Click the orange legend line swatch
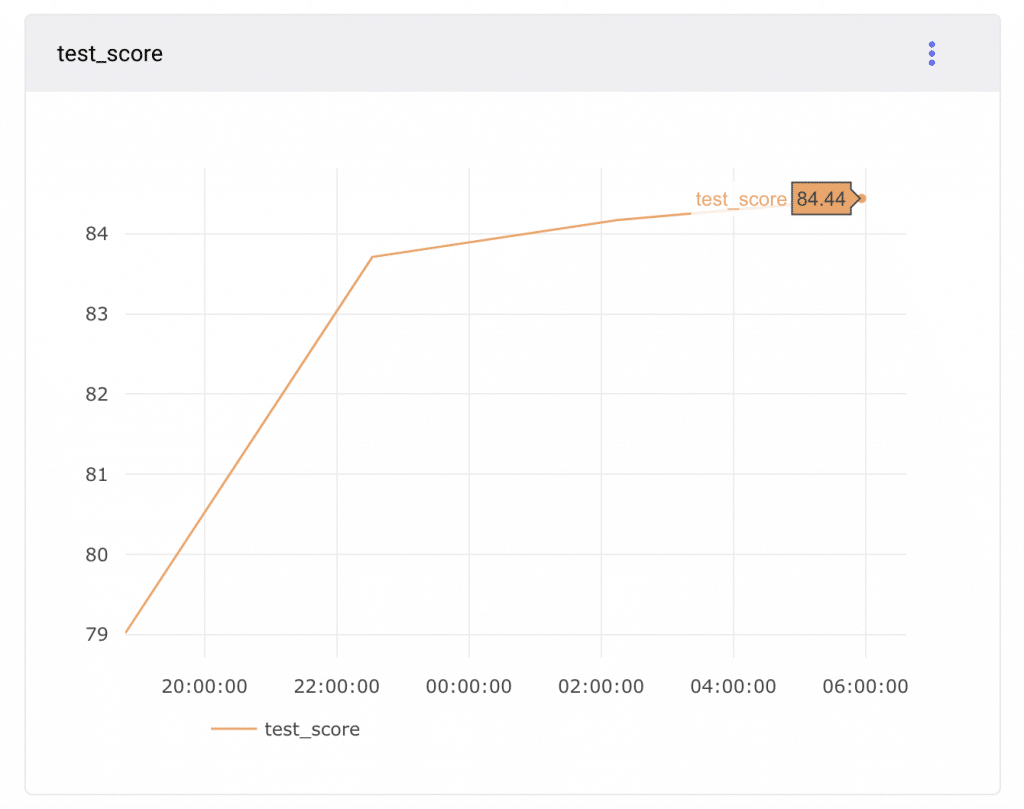This screenshot has width=1024, height=809. pyautogui.click(x=233, y=730)
